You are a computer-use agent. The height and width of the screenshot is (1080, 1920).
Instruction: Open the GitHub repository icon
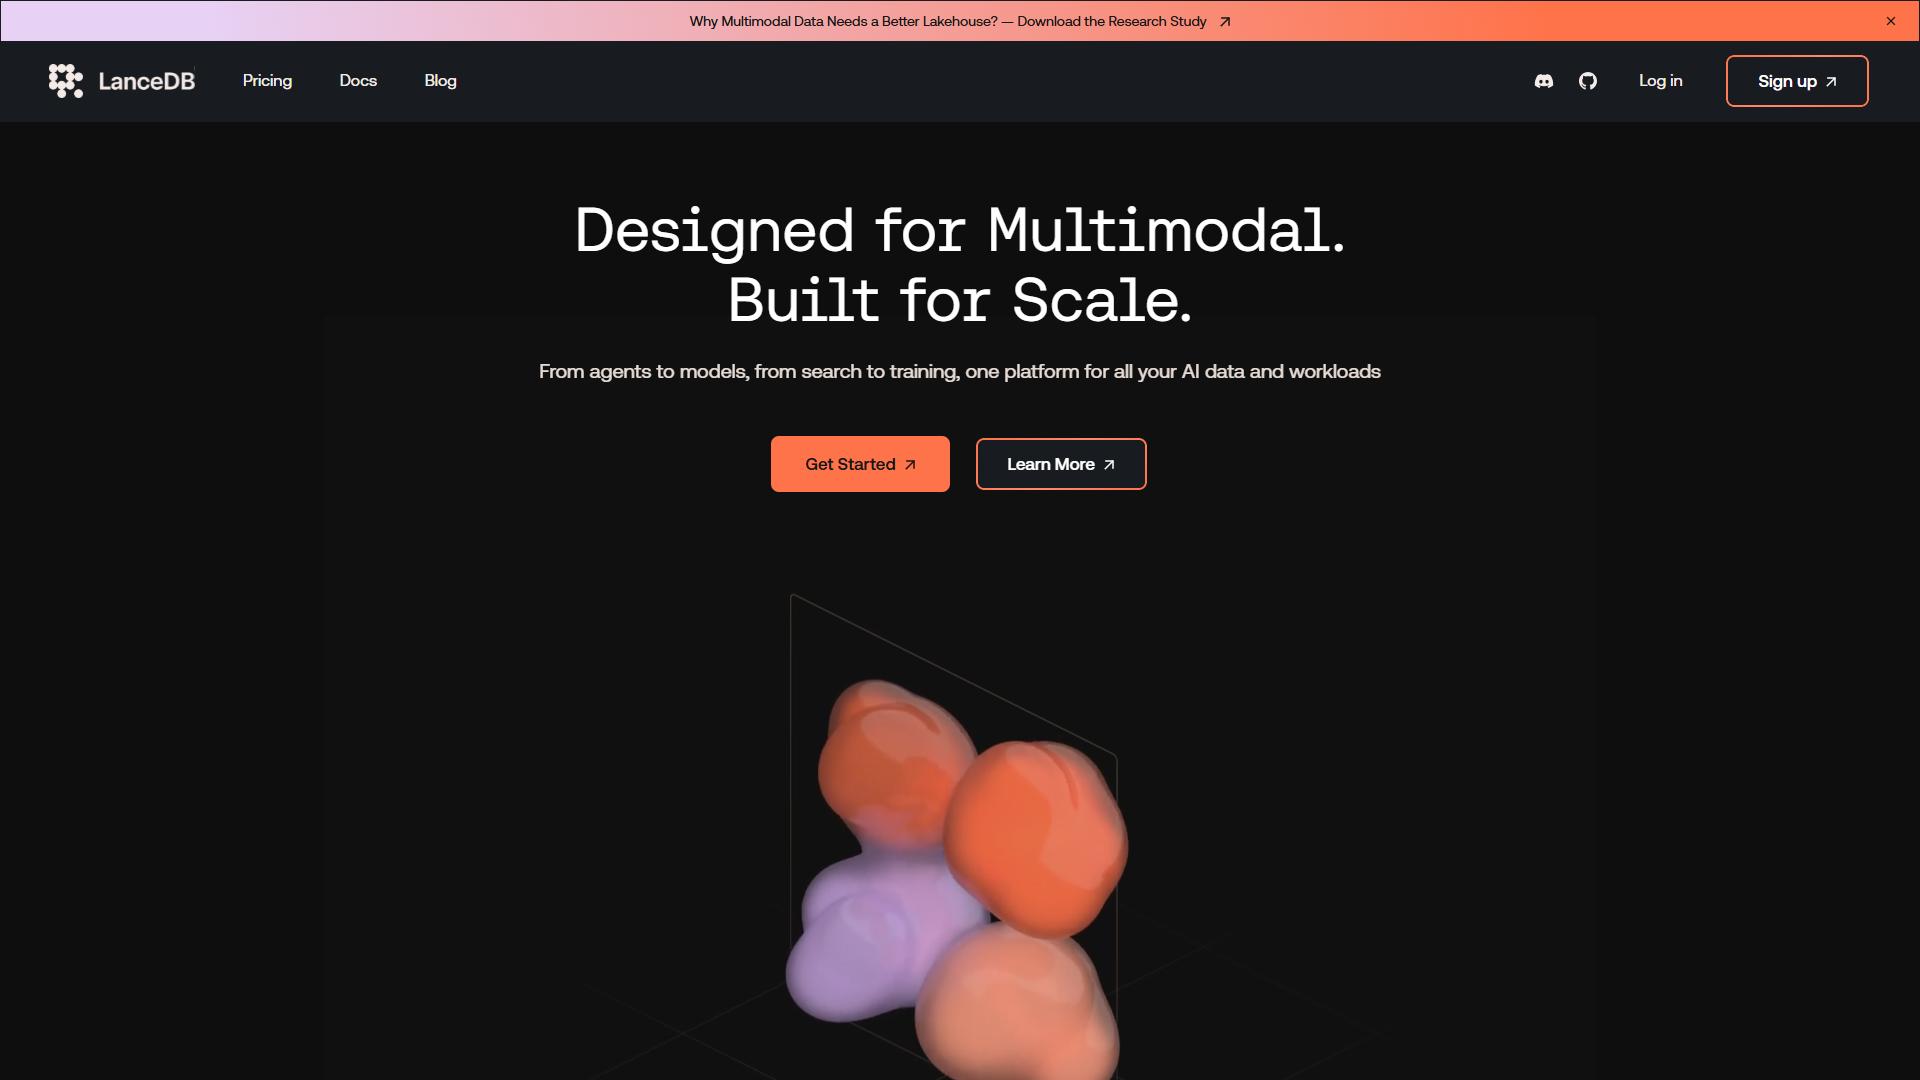pos(1588,81)
